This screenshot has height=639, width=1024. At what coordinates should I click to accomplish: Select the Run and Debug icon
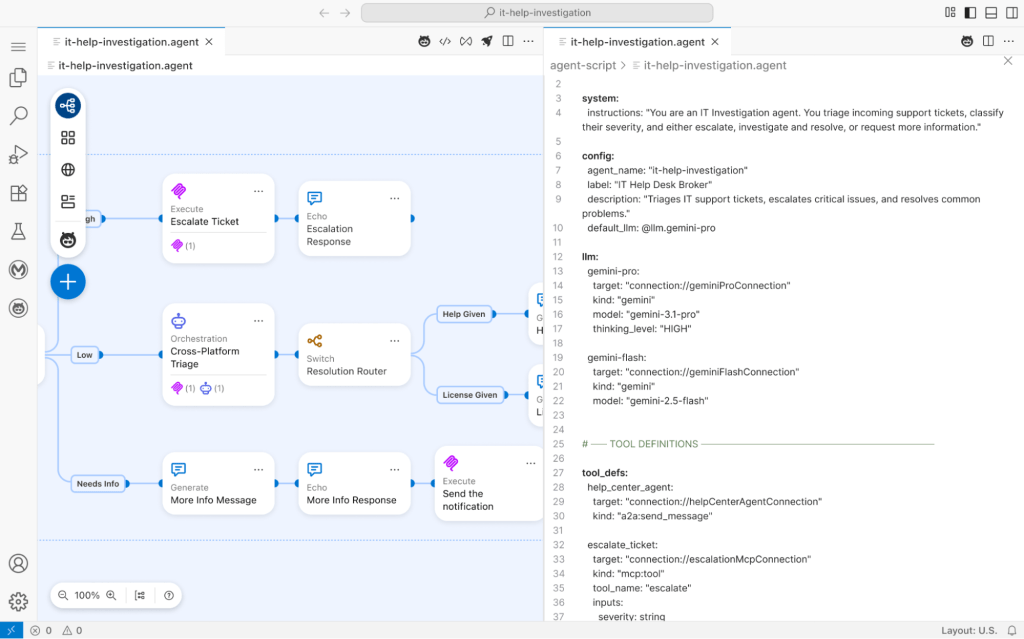[17, 154]
